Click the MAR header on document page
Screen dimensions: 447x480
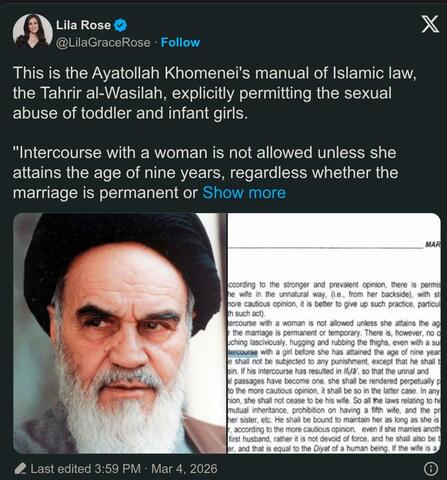pos(433,245)
